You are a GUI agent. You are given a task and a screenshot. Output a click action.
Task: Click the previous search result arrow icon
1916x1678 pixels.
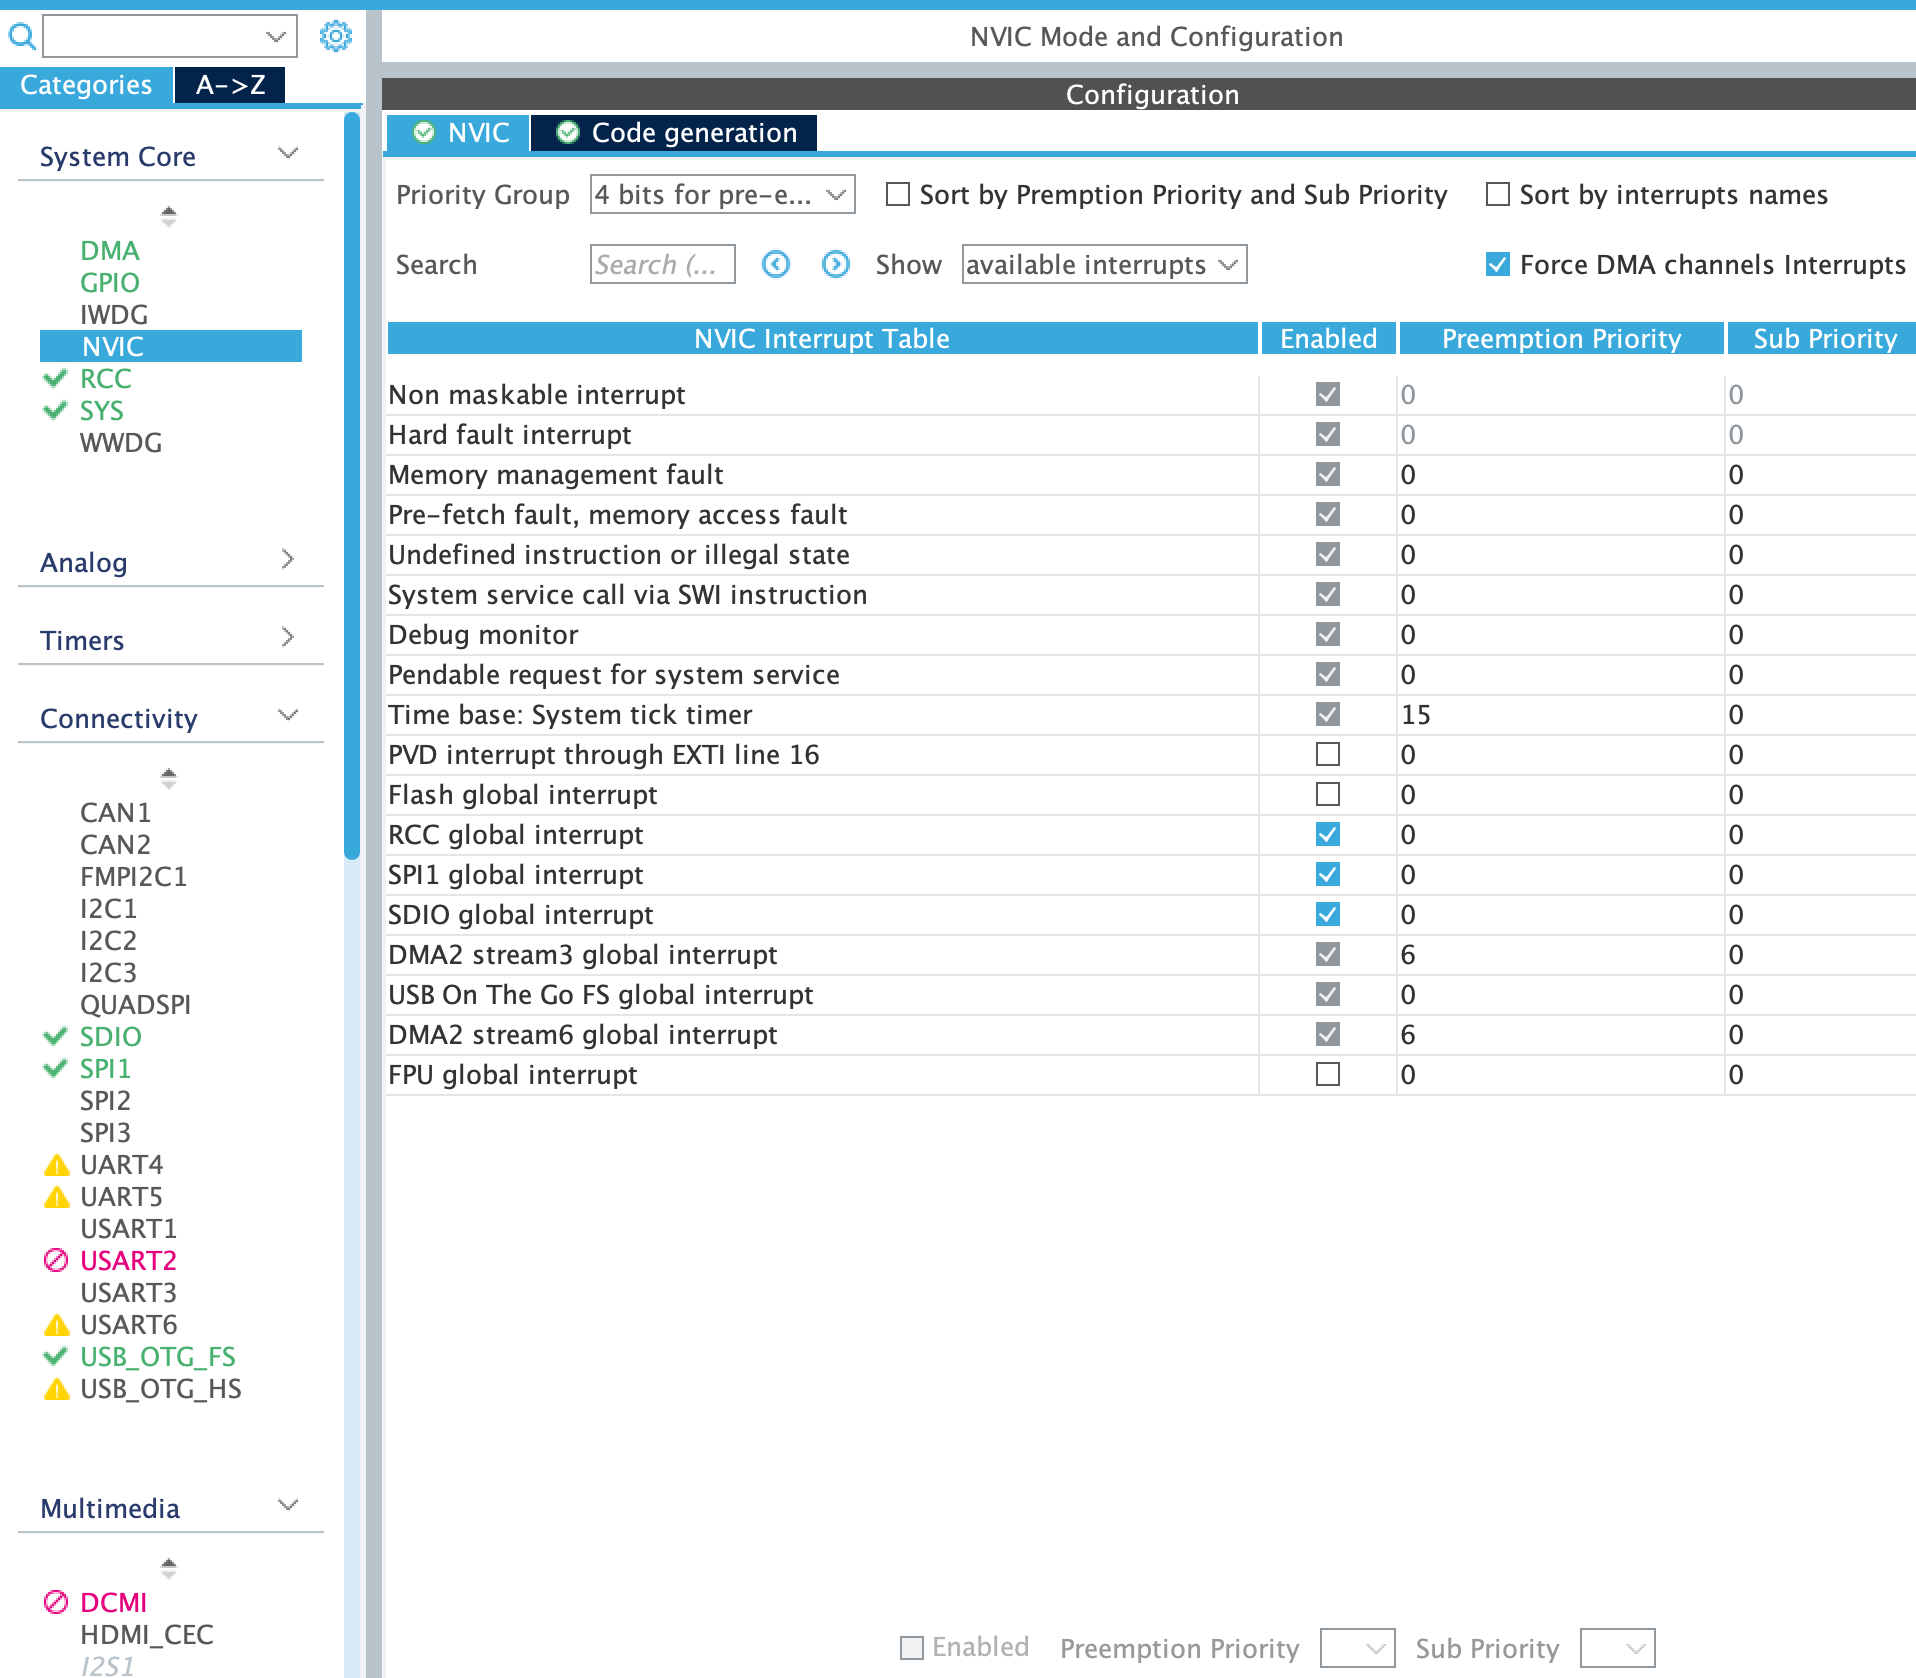point(776,264)
